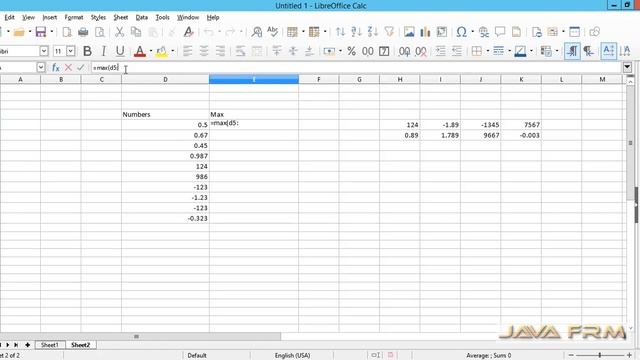Click Delete Decimal Place icon
This screenshot has height=360, width=640.
click(421, 51)
